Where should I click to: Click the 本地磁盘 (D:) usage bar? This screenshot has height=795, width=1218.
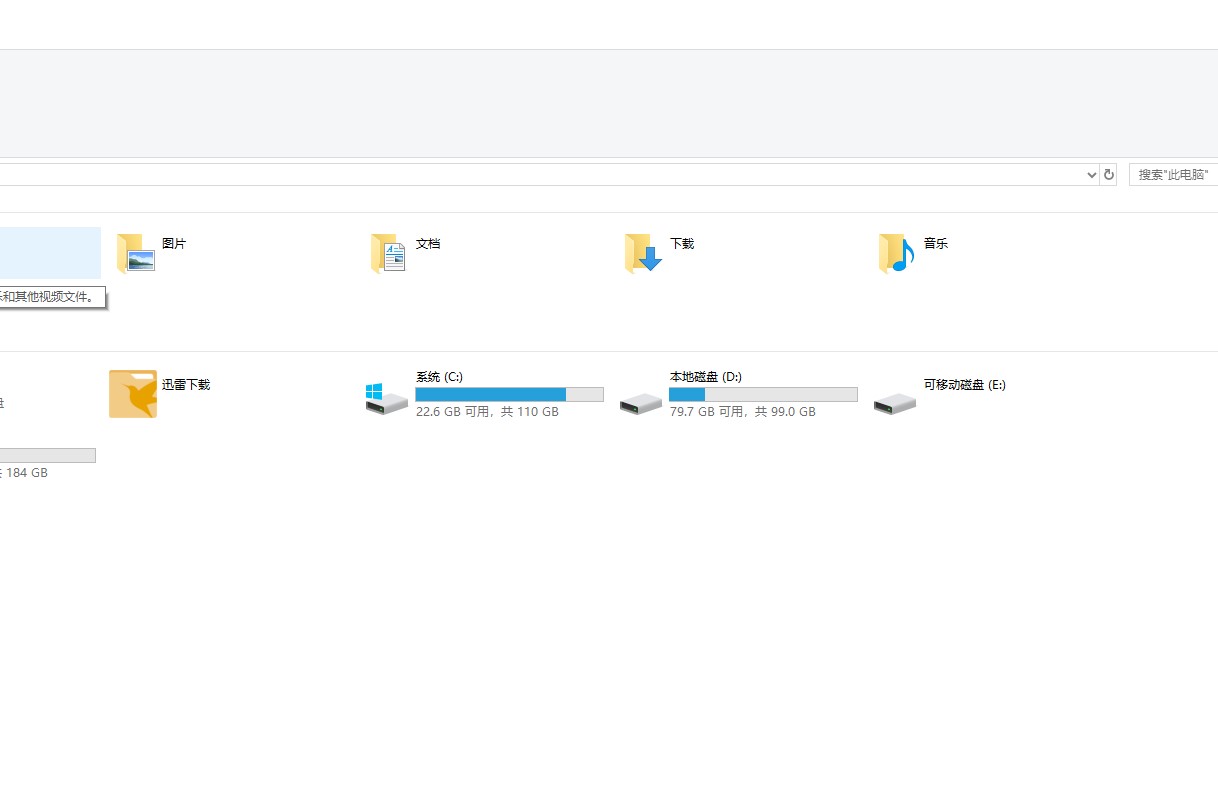click(x=763, y=394)
